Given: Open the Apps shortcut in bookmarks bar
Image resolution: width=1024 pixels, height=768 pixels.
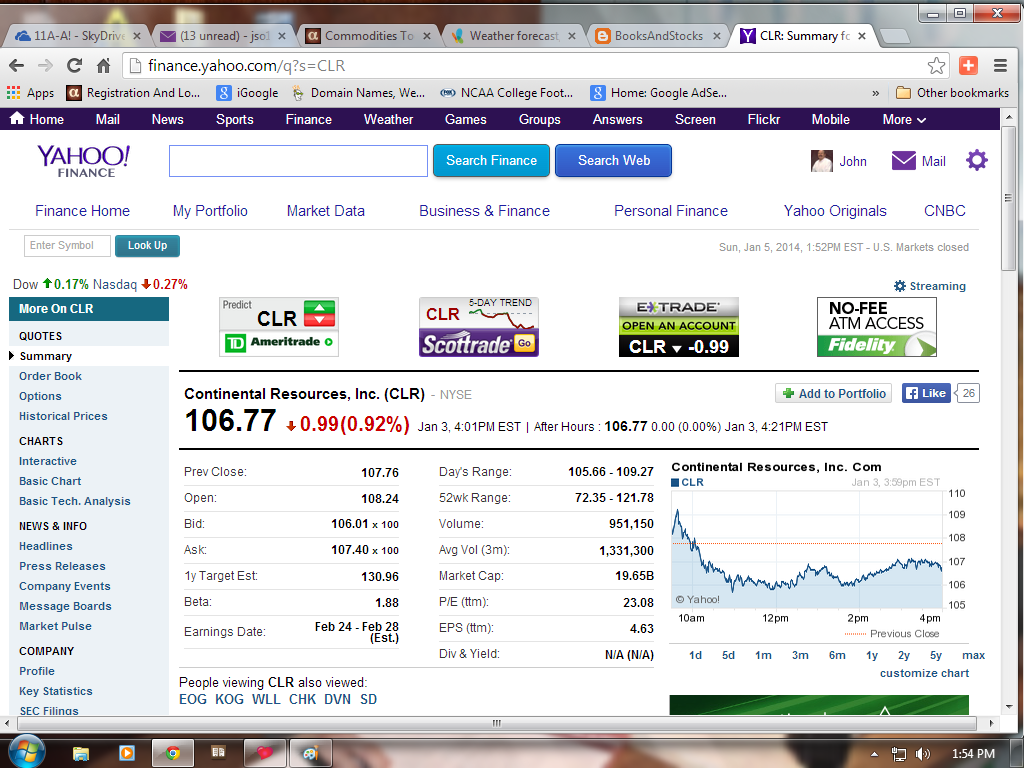Looking at the screenshot, I should [x=31, y=93].
